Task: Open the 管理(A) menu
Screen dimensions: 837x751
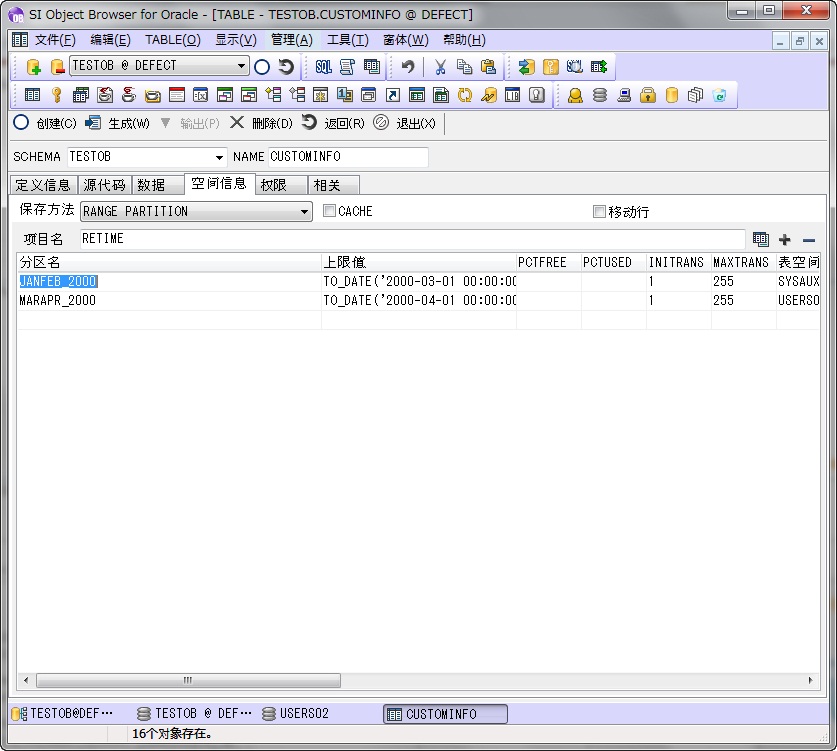Action: [x=292, y=40]
